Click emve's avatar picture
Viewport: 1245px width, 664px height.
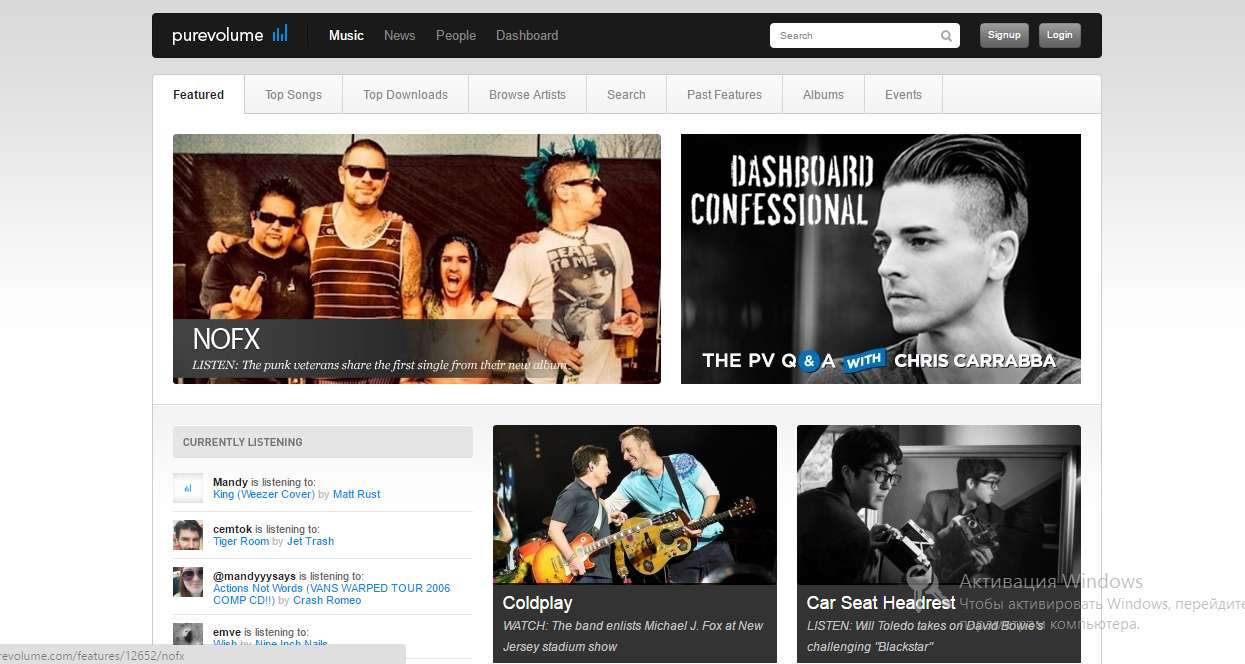[188, 634]
